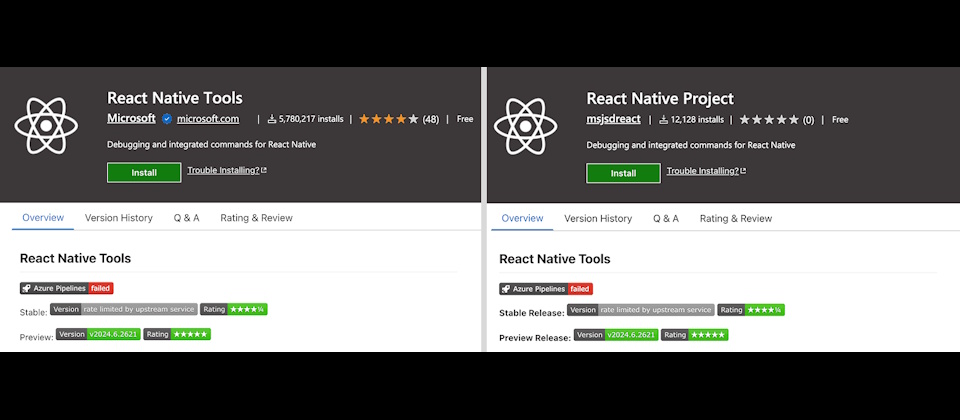Screen dimensions: 960x420
Task: Open Trouble Installing link for React Native Tools
Action: [x=226, y=171]
